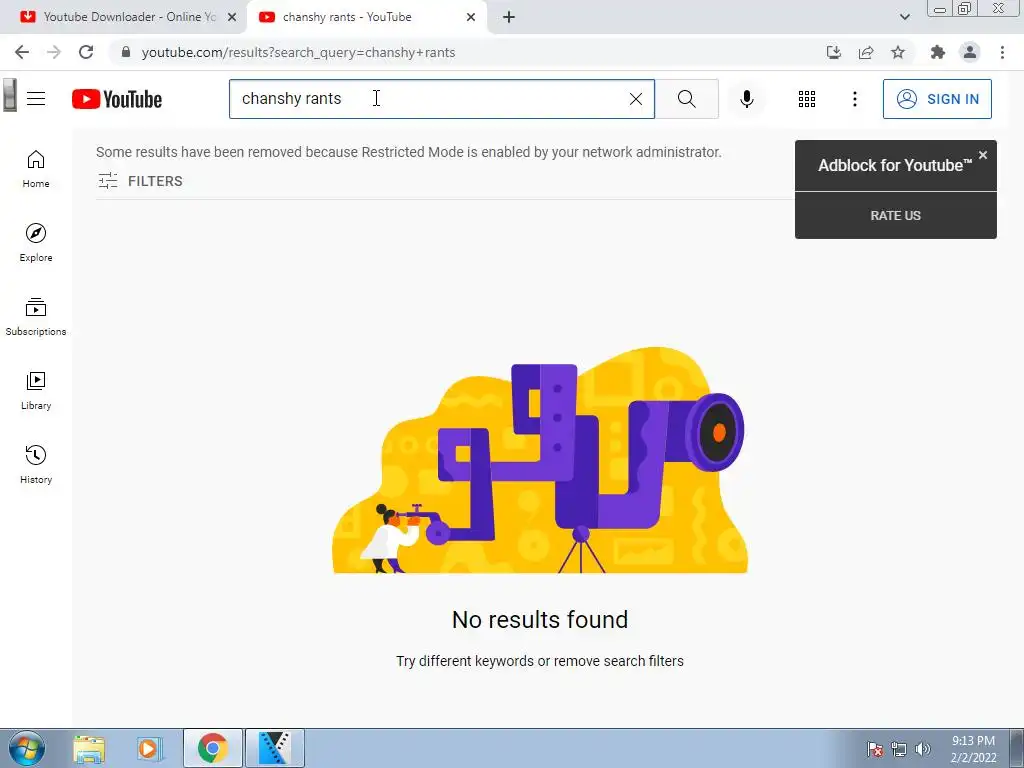Open a new browser tab
The width and height of the screenshot is (1024, 768).
pyautogui.click(x=509, y=17)
